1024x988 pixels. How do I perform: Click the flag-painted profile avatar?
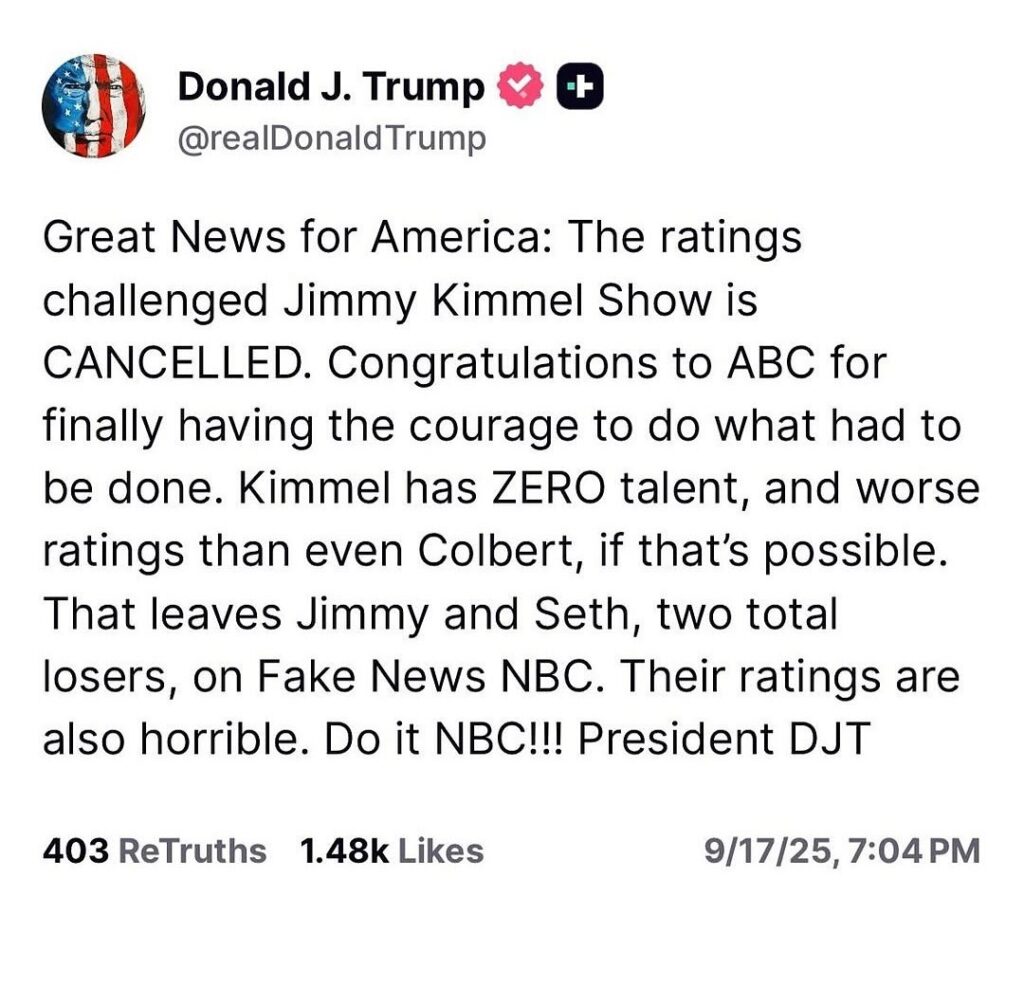(94, 105)
